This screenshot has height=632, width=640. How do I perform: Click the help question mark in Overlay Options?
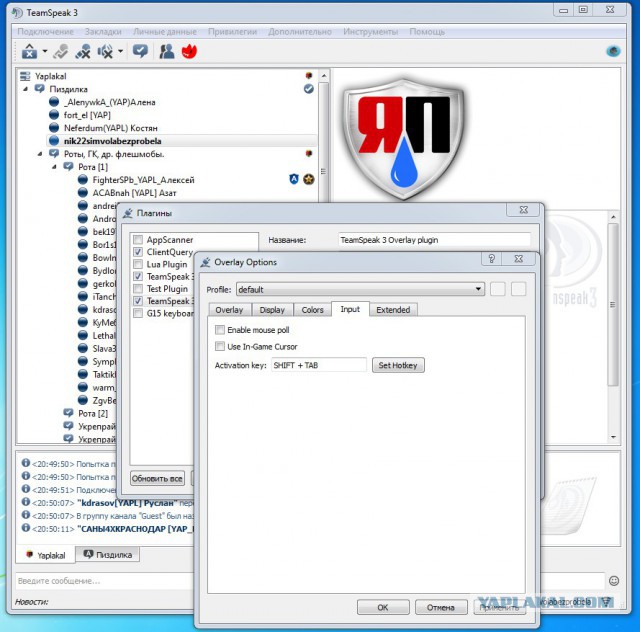pos(491,258)
